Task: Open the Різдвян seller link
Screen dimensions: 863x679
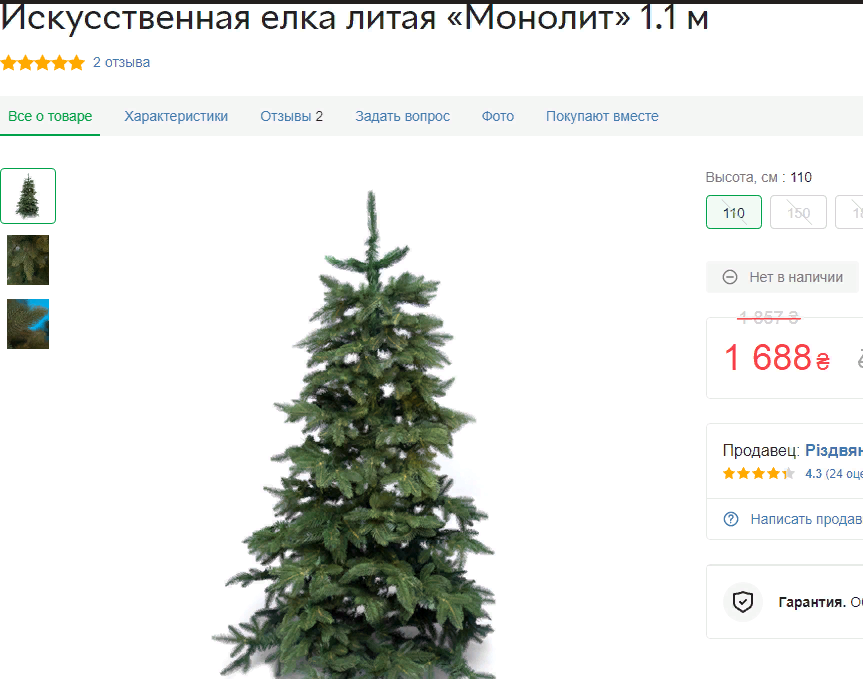Action: [x=834, y=450]
